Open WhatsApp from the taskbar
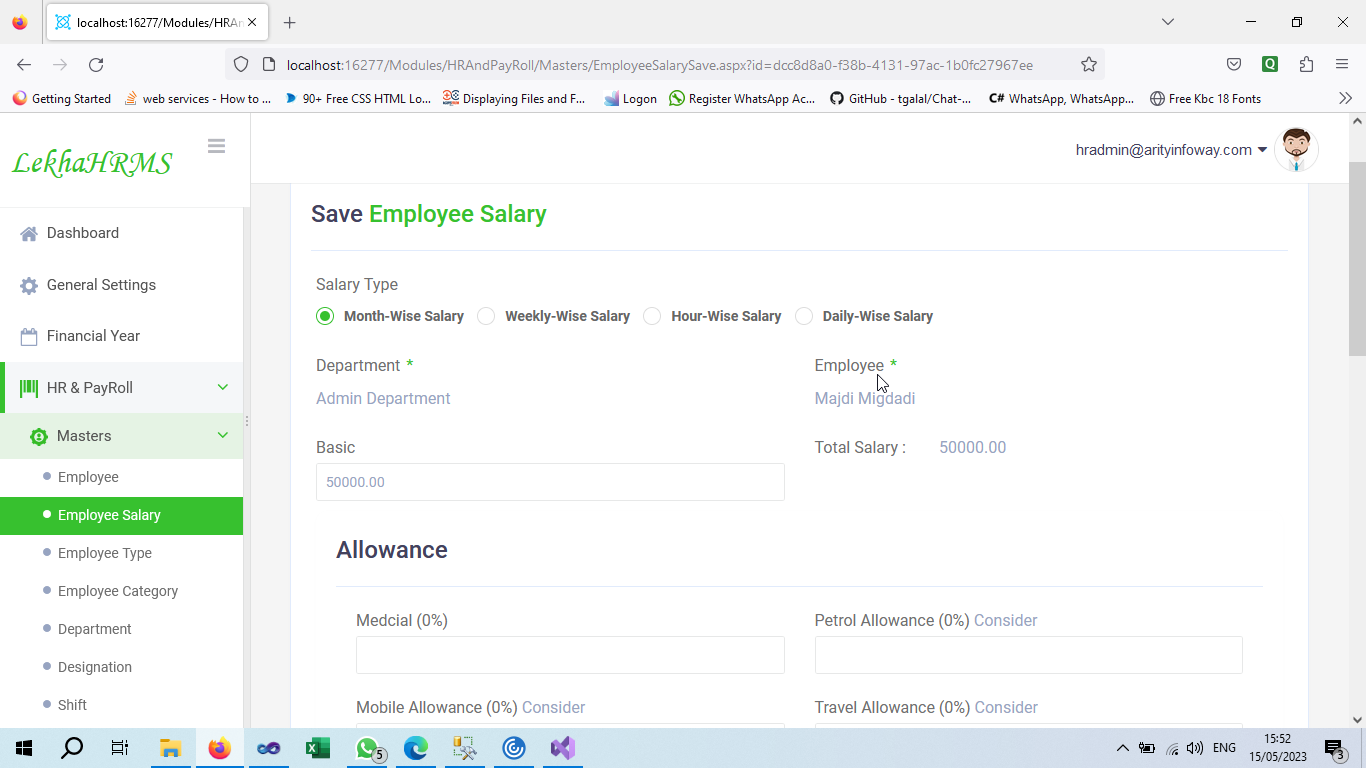 369,748
